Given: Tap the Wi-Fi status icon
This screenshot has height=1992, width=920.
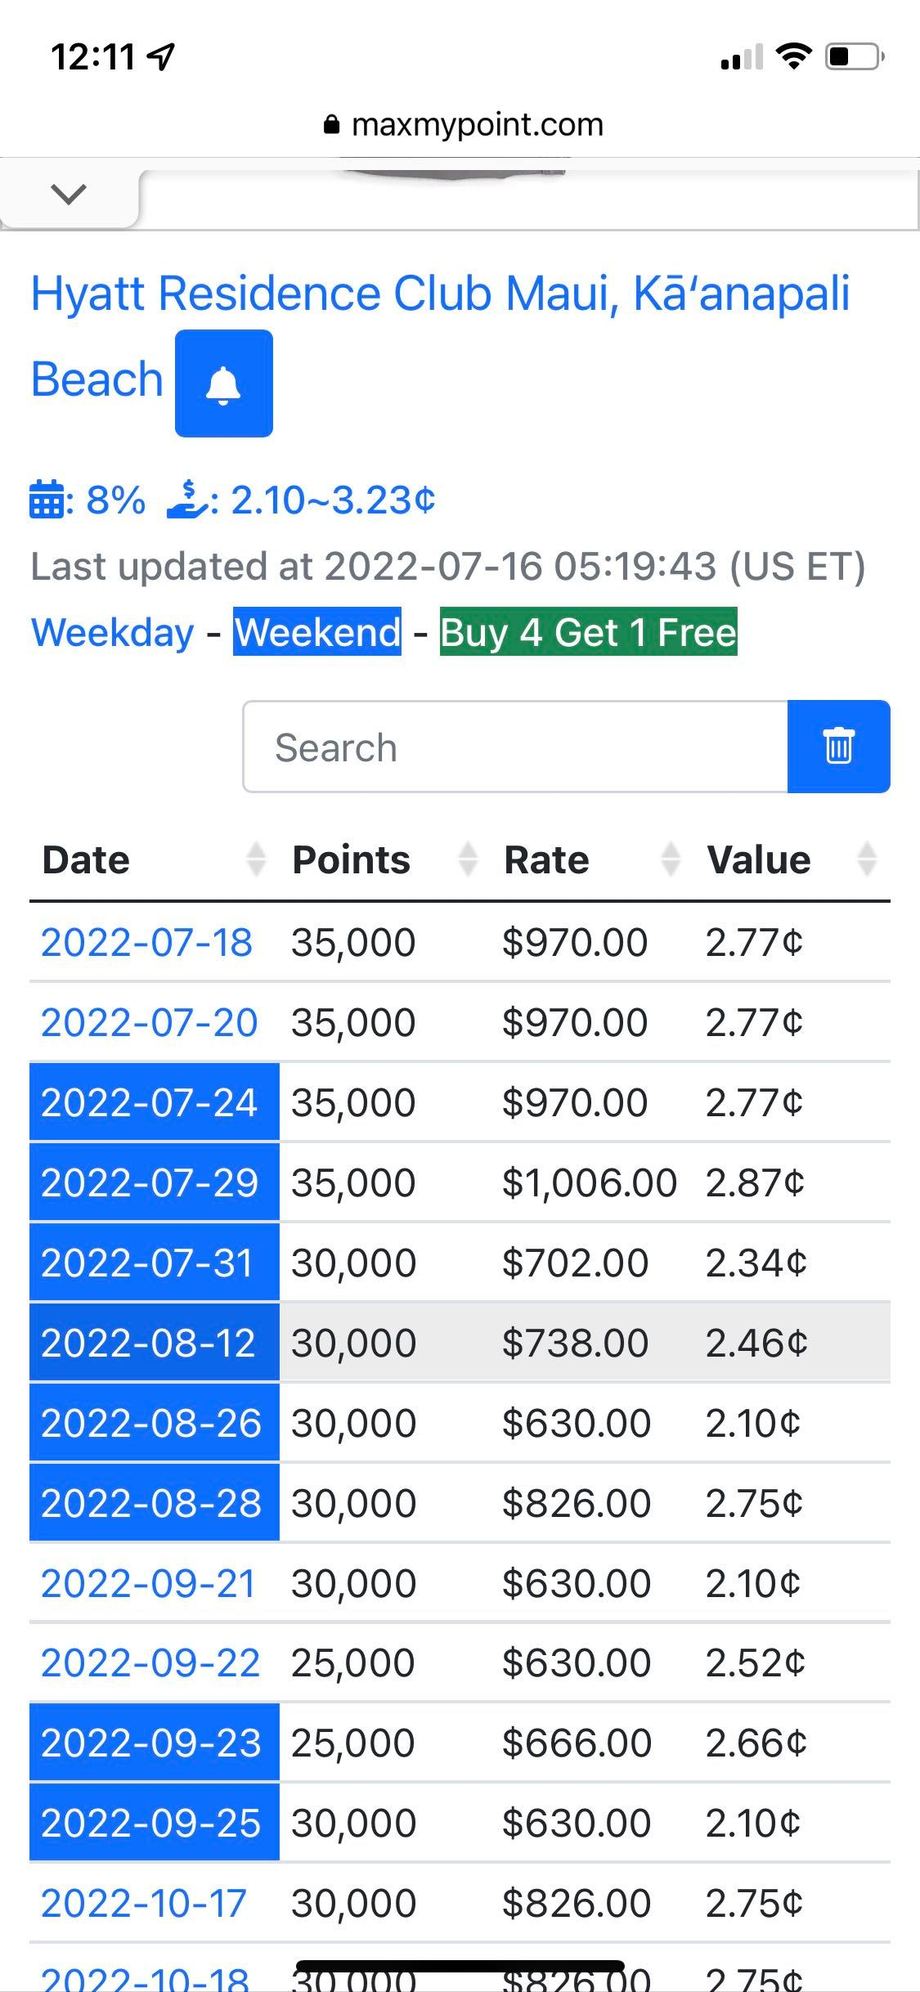Looking at the screenshot, I should [x=793, y=56].
